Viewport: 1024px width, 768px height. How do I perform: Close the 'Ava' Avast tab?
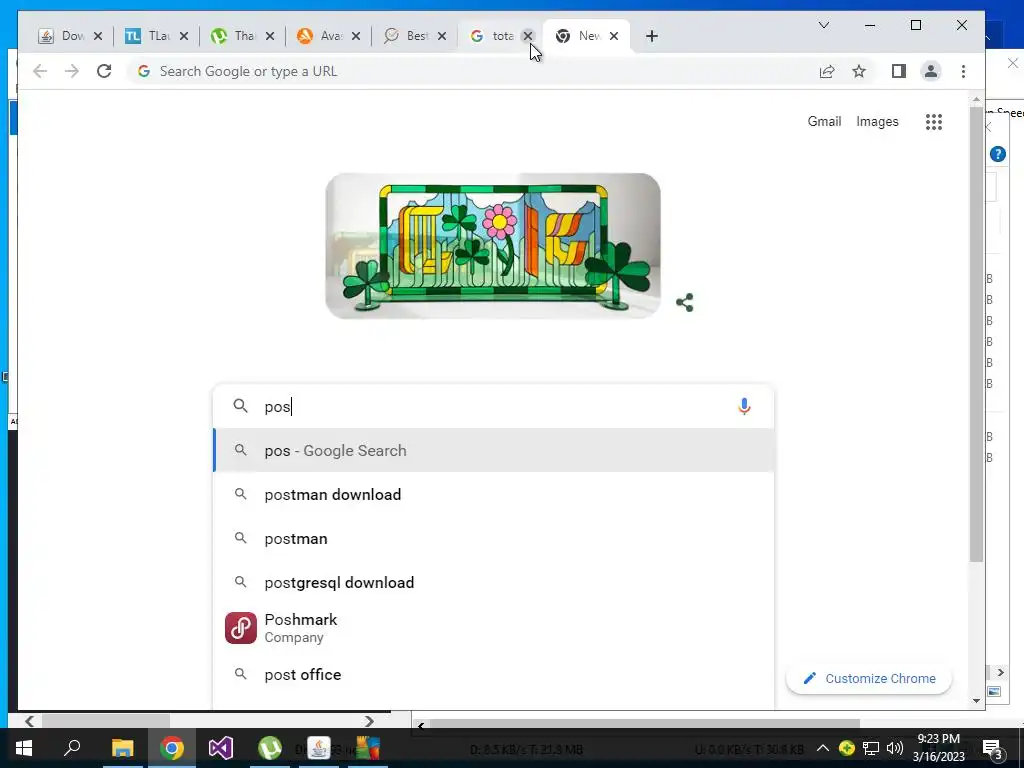click(x=356, y=36)
